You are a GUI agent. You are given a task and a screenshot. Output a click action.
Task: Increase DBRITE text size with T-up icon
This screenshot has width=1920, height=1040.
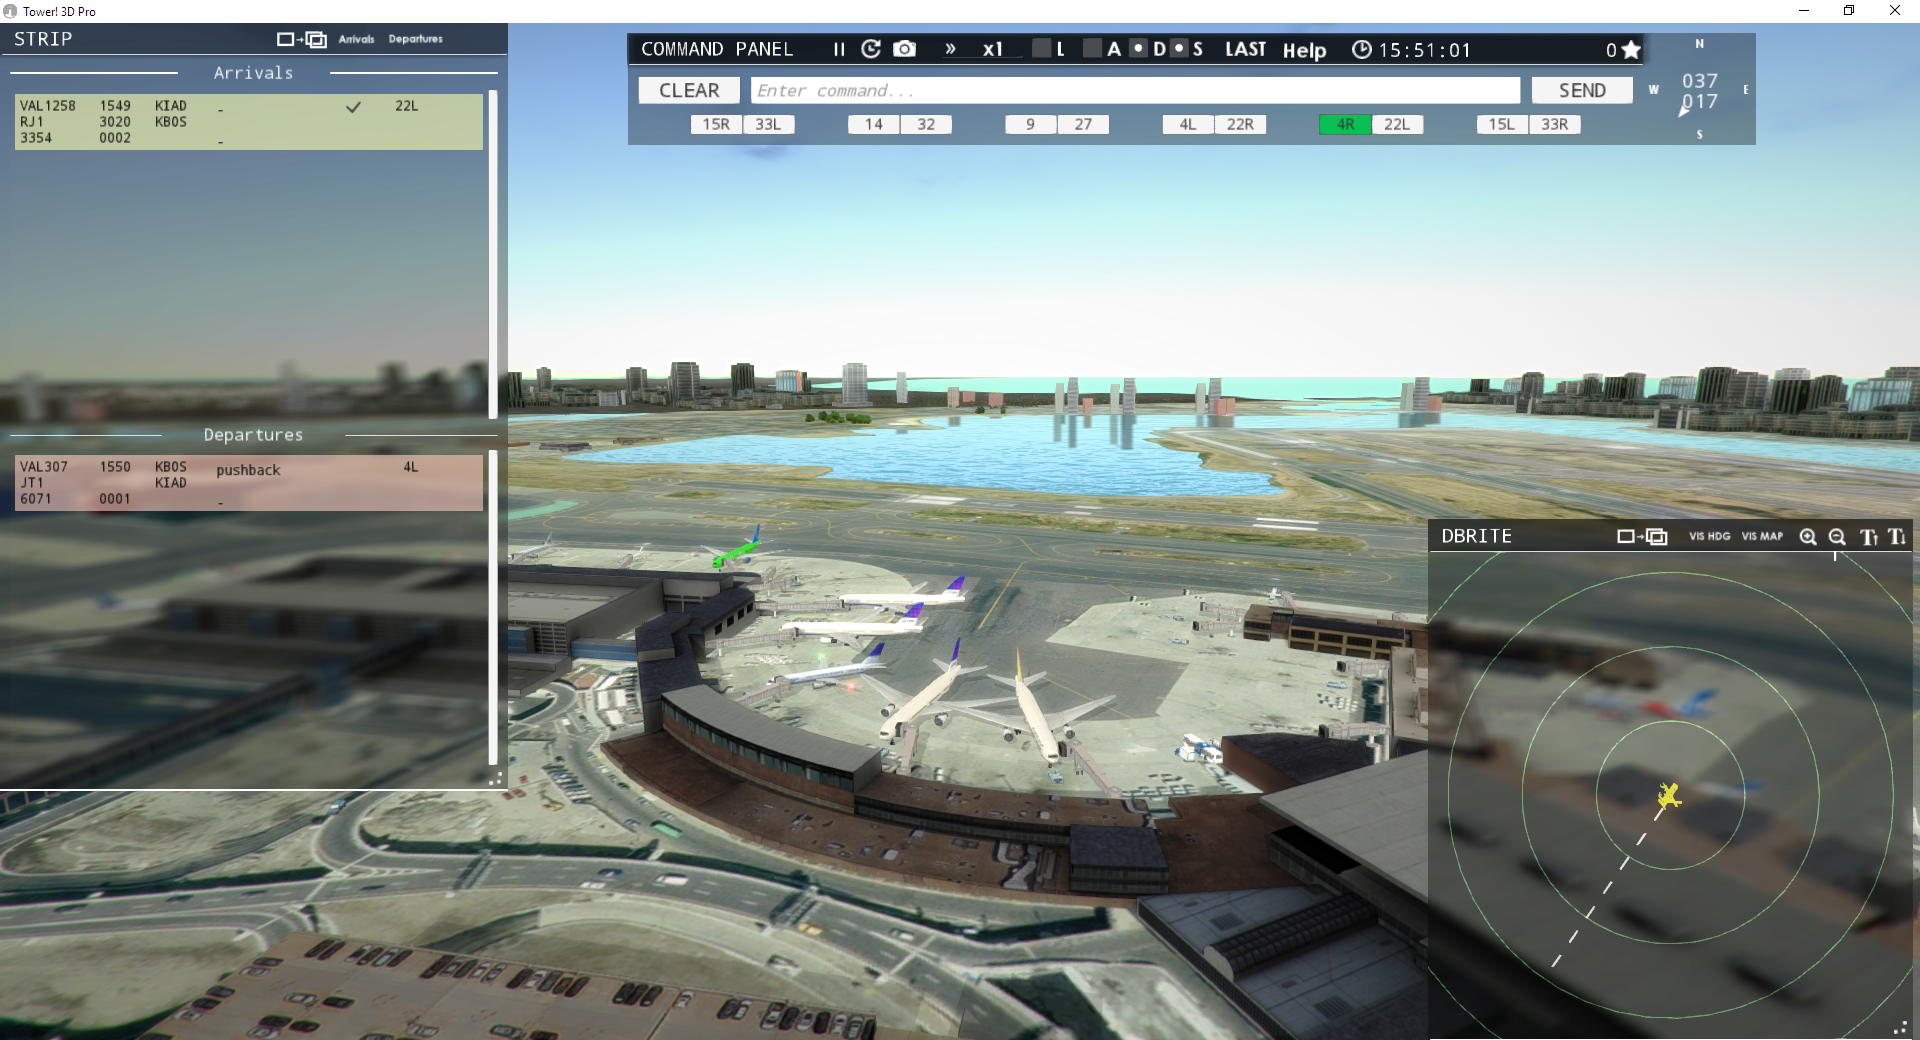[x=1867, y=537]
